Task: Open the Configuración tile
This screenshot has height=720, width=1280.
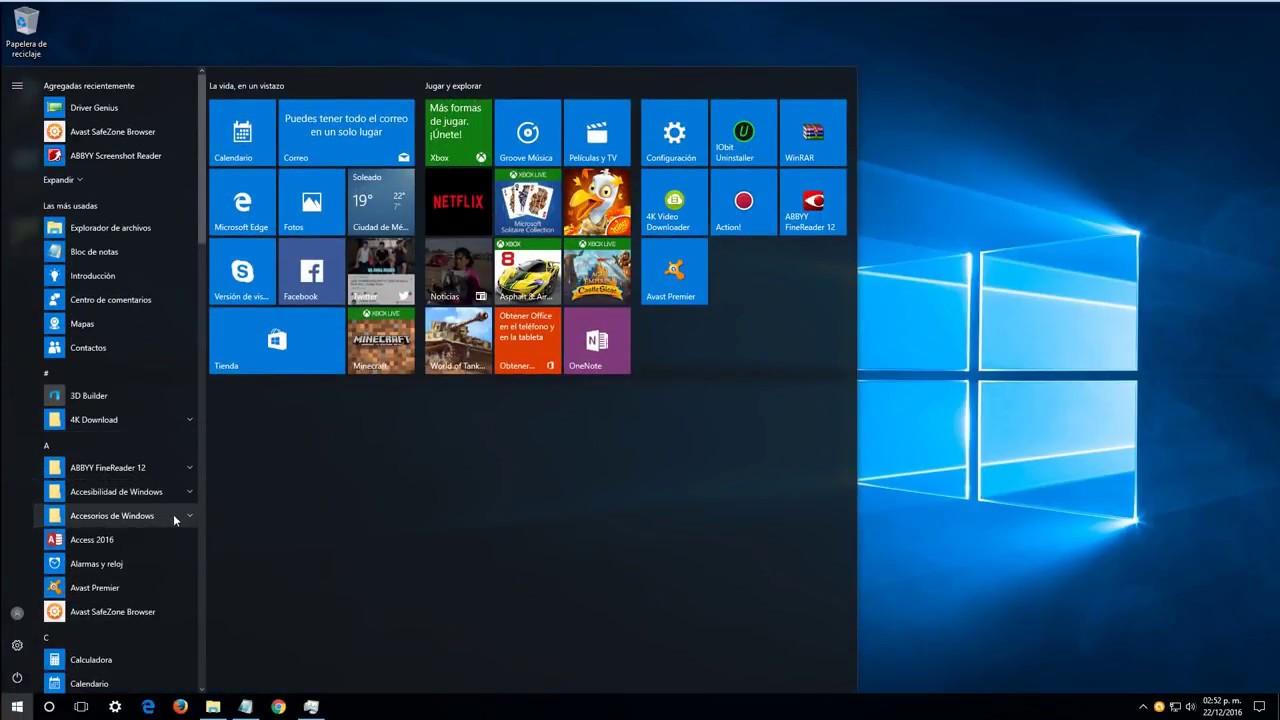Action: [674, 132]
